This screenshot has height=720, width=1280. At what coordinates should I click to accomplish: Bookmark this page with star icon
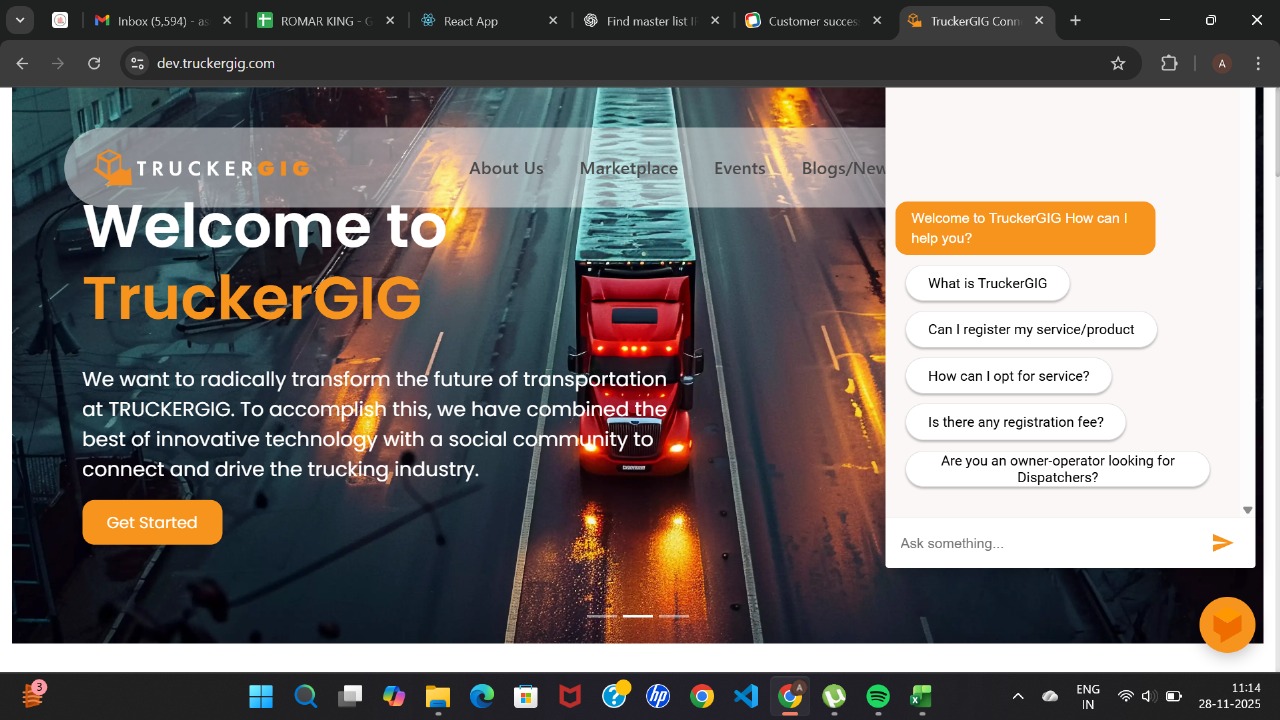1118,63
